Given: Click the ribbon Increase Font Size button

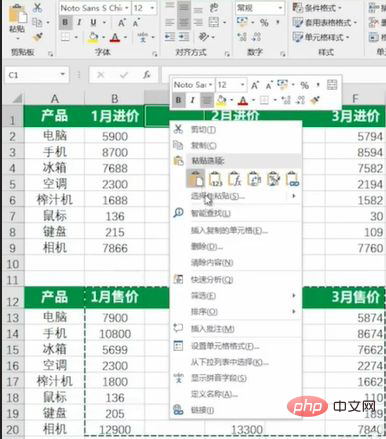Looking at the screenshot, I should 122,23.
